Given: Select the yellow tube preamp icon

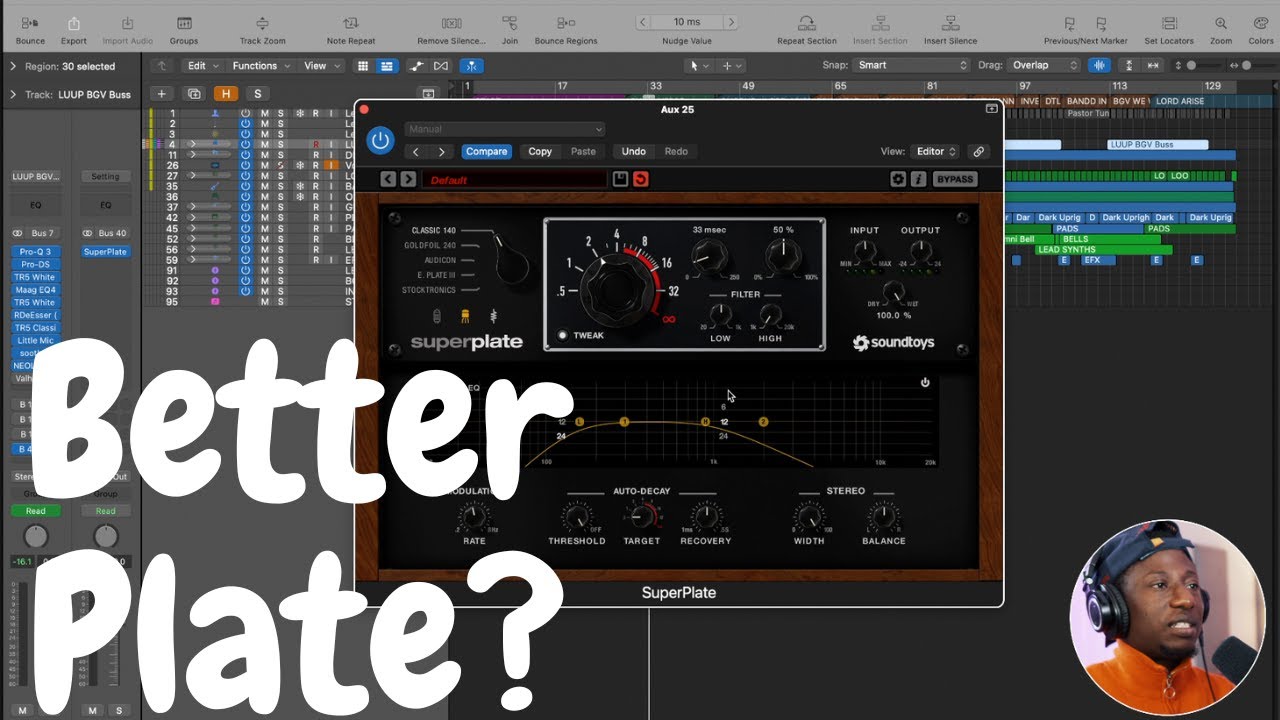Looking at the screenshot, I should click(x=466, y=316).
